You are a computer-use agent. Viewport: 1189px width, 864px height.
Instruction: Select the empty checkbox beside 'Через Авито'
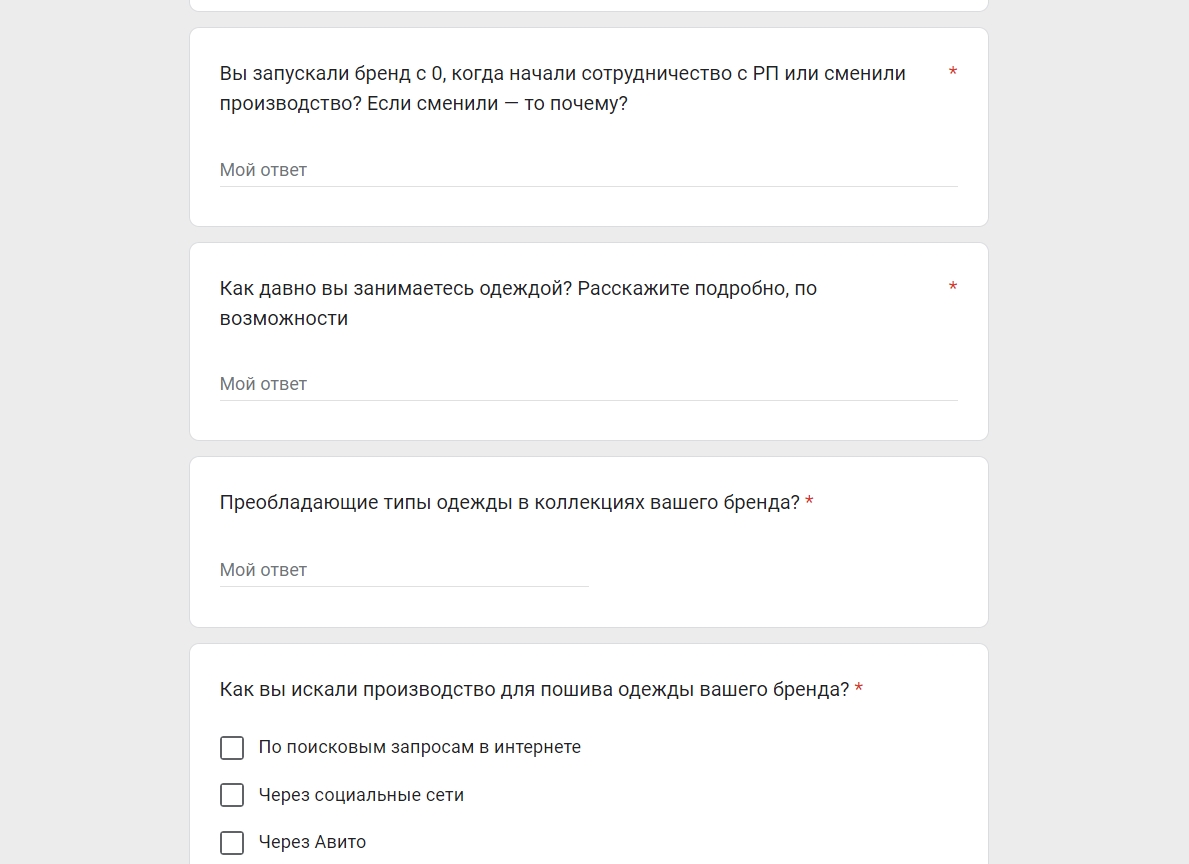[232, 843]
